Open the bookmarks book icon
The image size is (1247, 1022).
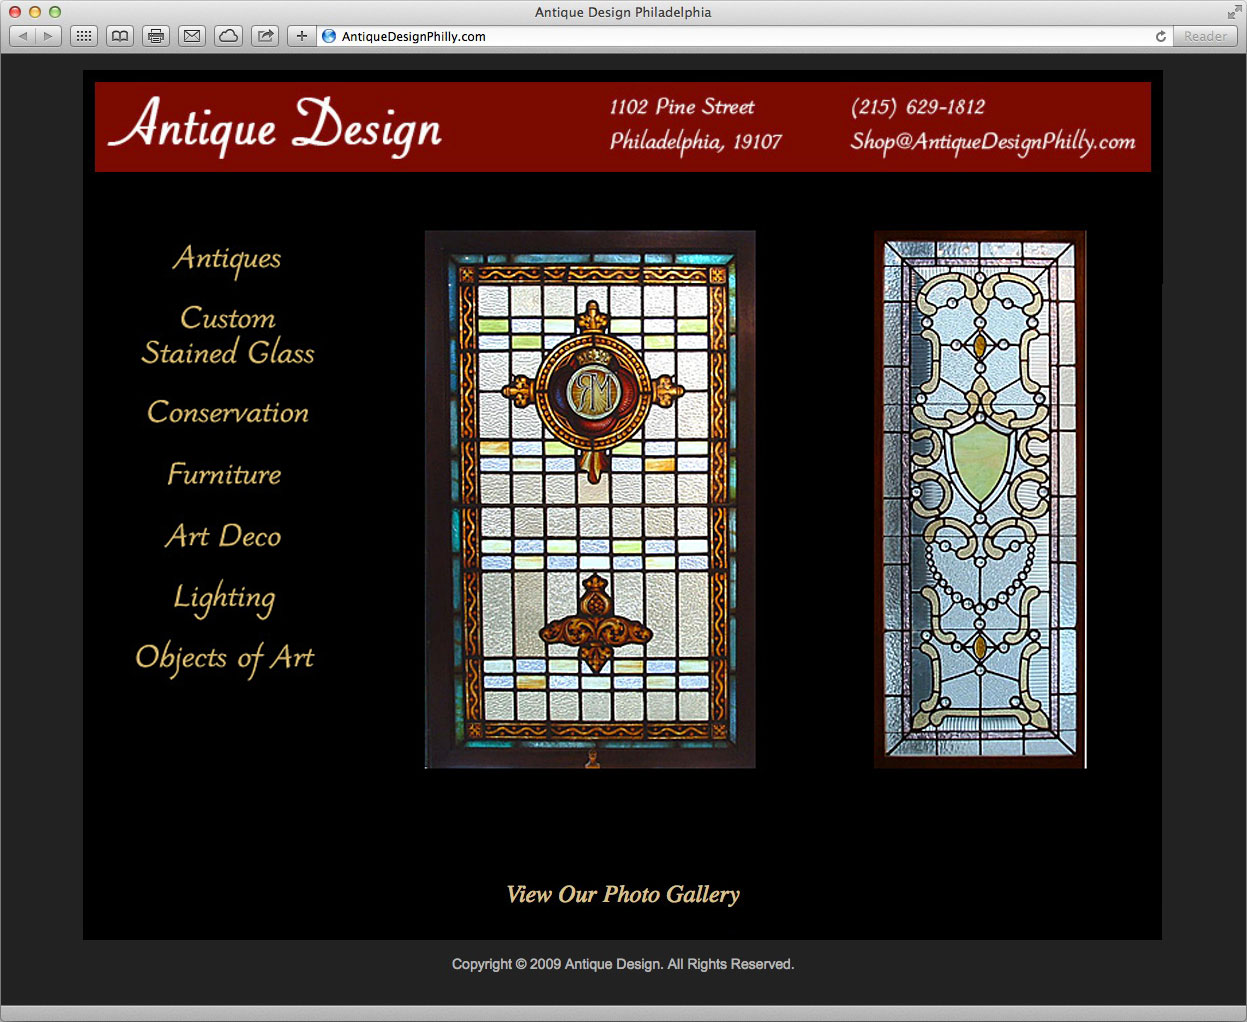[x=120, y=36]
